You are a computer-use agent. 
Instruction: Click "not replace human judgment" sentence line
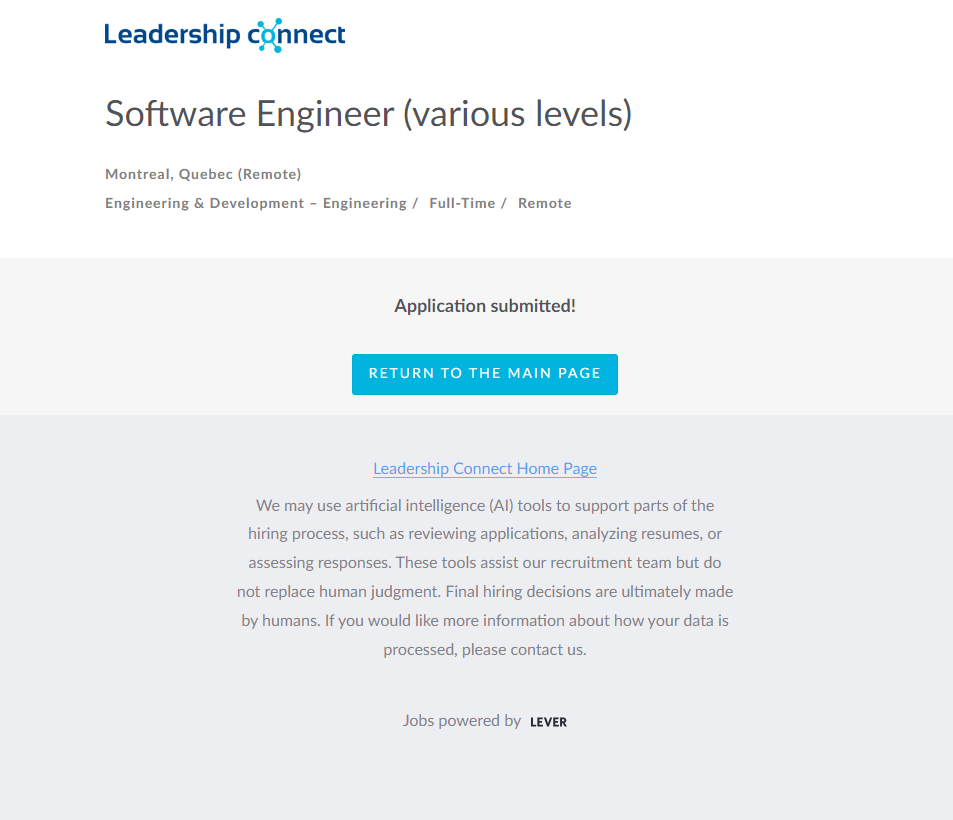point(485,591)
